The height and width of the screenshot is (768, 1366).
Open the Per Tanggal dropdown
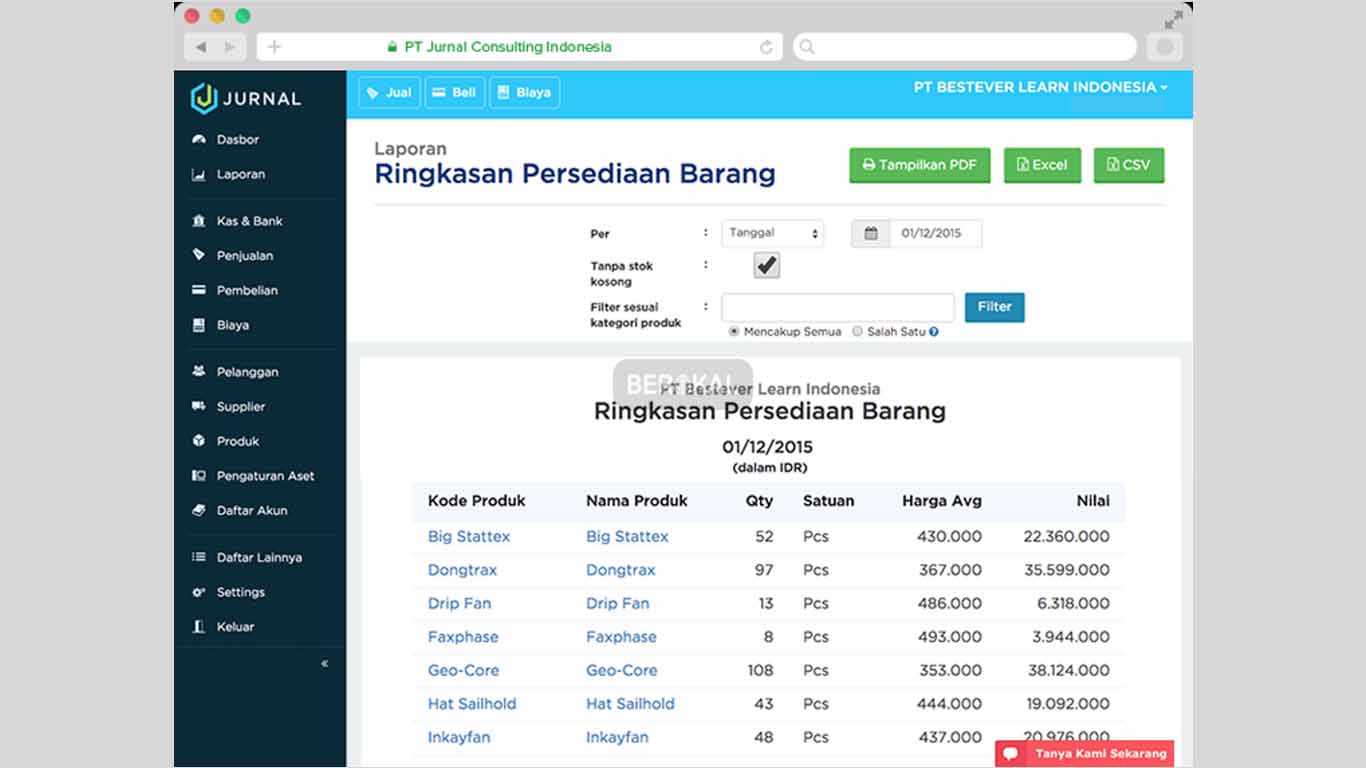[x=772, y=233]
